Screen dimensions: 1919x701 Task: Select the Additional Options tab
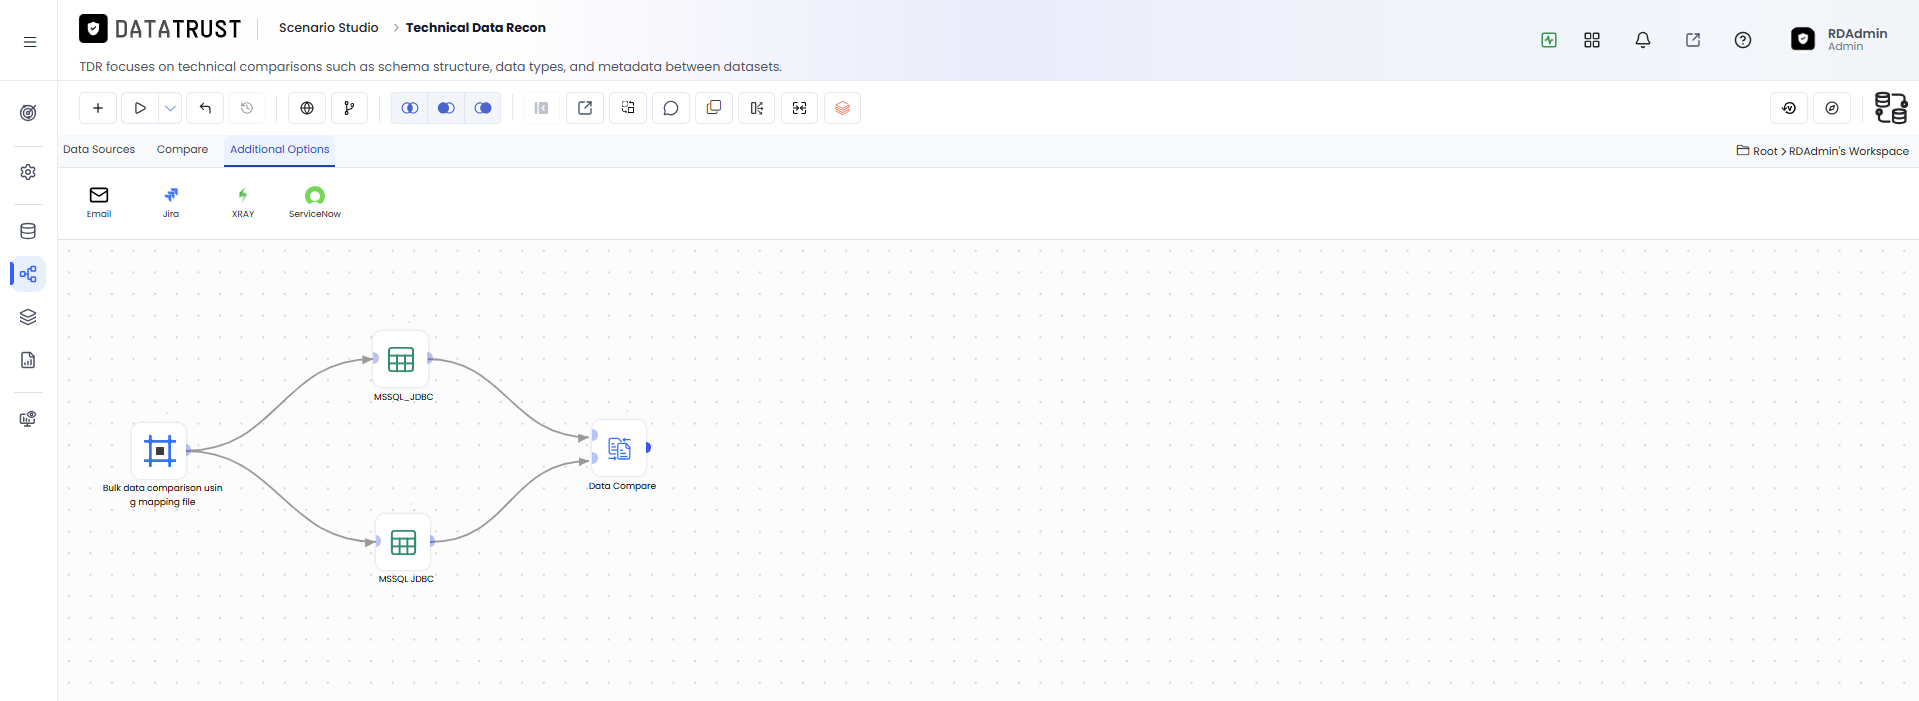click(x=280, y=150)
